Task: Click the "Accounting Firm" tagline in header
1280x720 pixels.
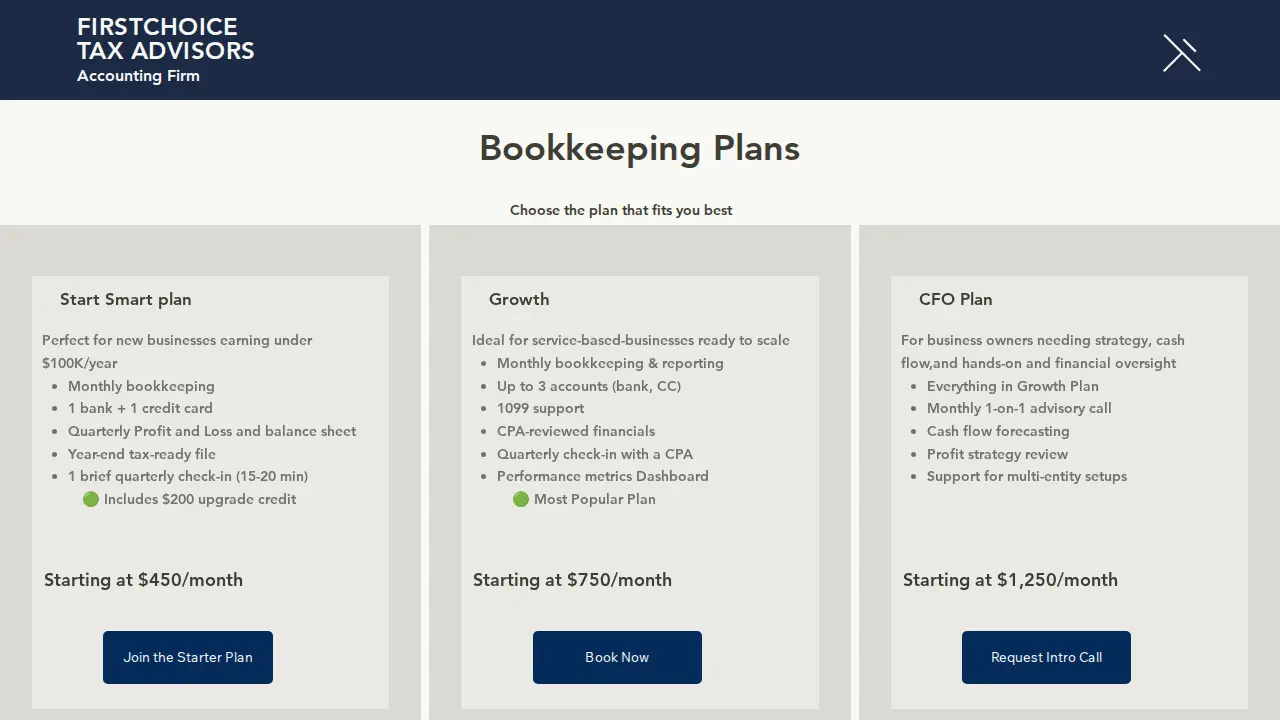Action: click(x=138, y=76)
